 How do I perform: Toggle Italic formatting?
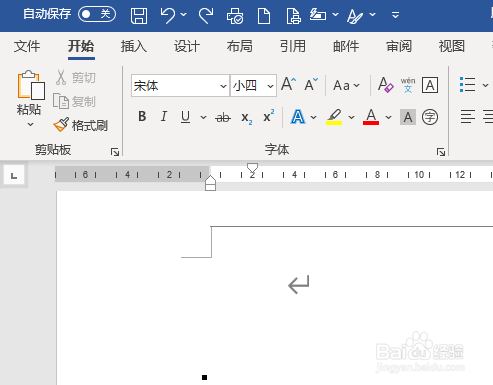pyautogui.click(x=164, y=117)
